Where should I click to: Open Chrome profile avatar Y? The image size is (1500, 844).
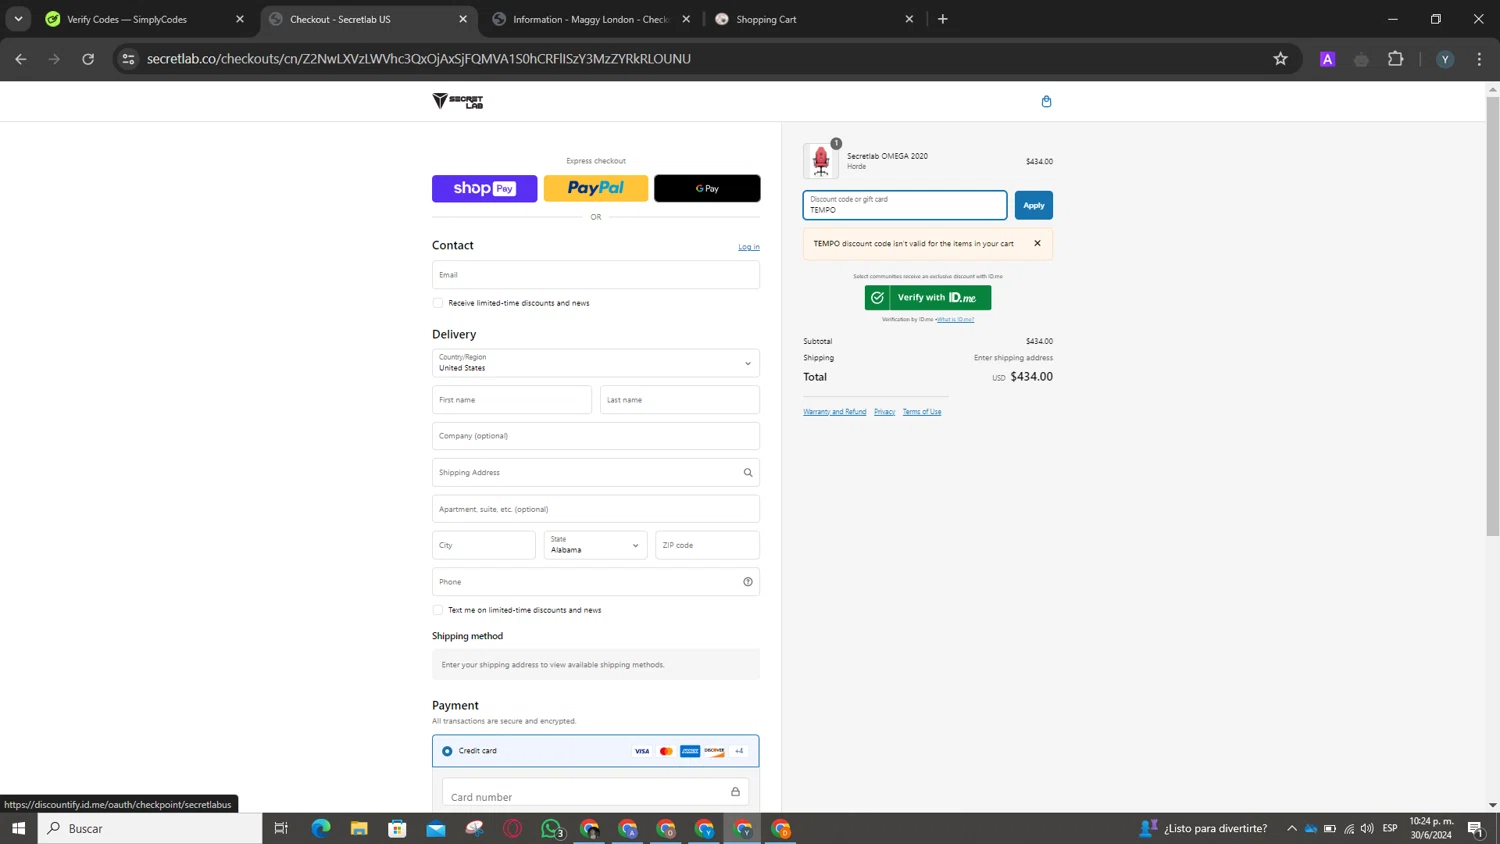(x=1445, y=59)
